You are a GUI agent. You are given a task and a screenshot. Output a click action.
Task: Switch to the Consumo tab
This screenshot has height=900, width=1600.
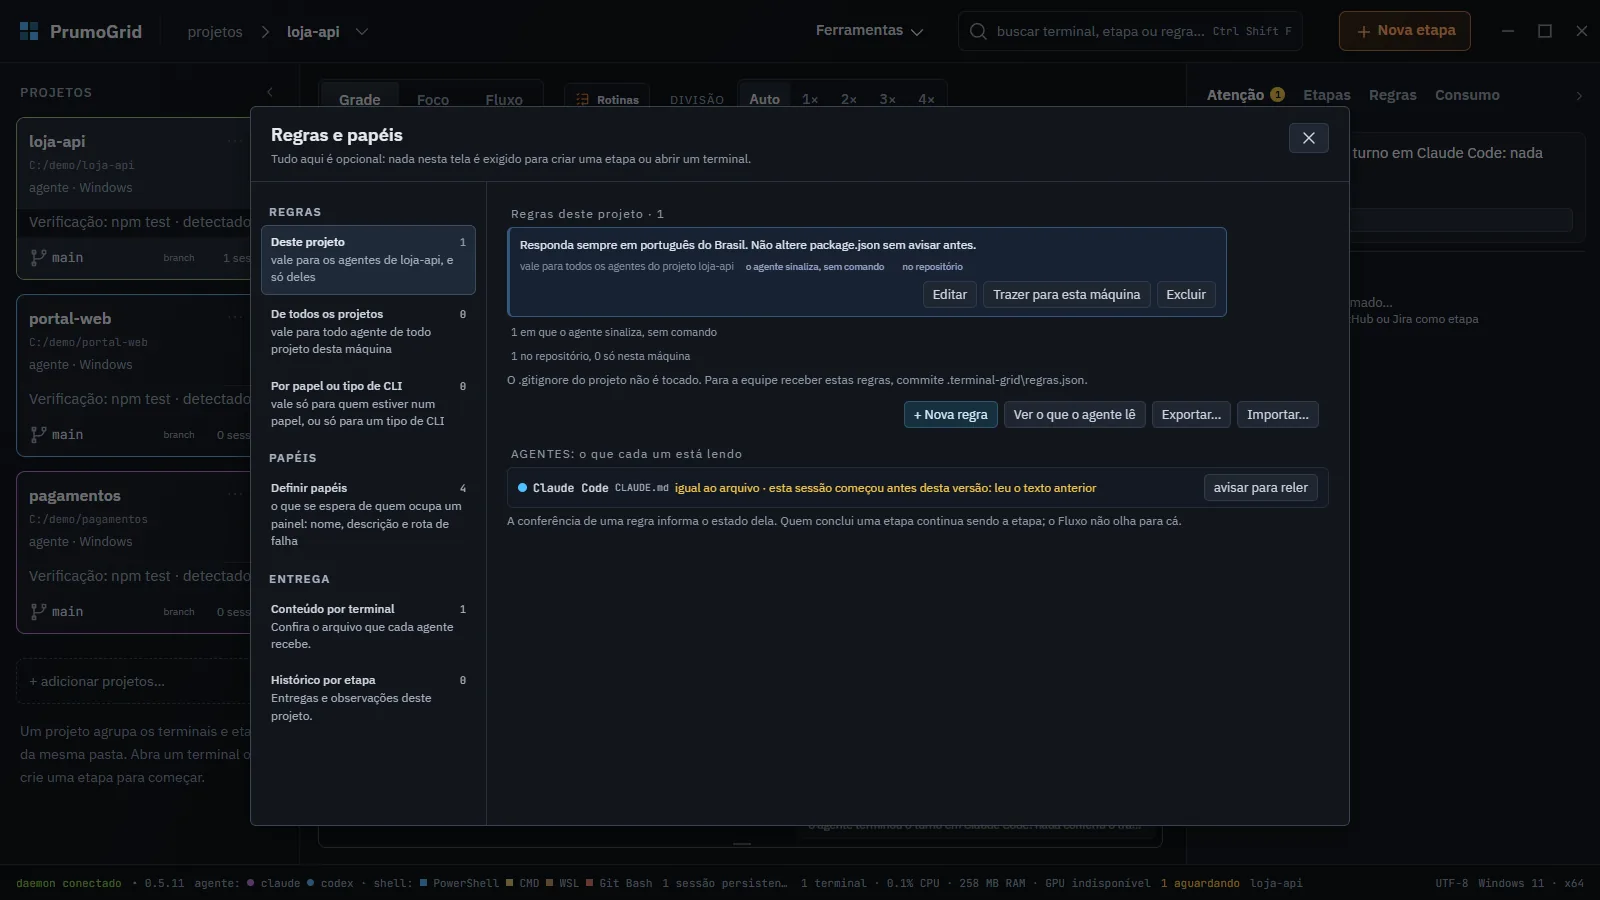[1467, 95]
